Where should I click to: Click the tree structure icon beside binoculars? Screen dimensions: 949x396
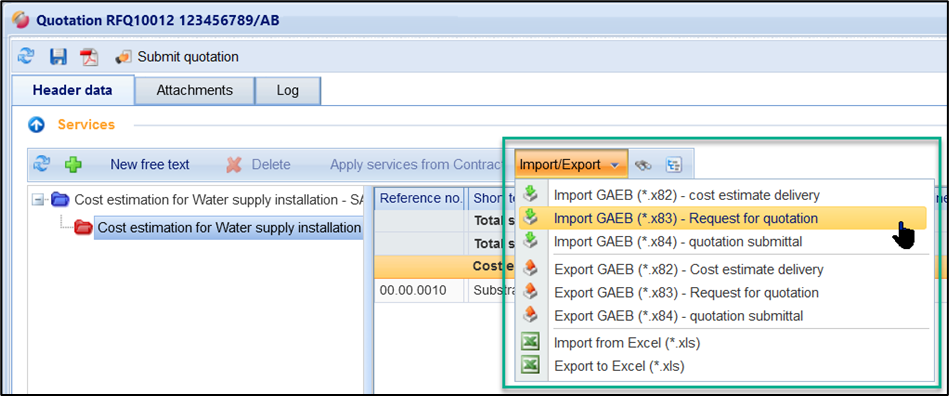pos(673,164)
